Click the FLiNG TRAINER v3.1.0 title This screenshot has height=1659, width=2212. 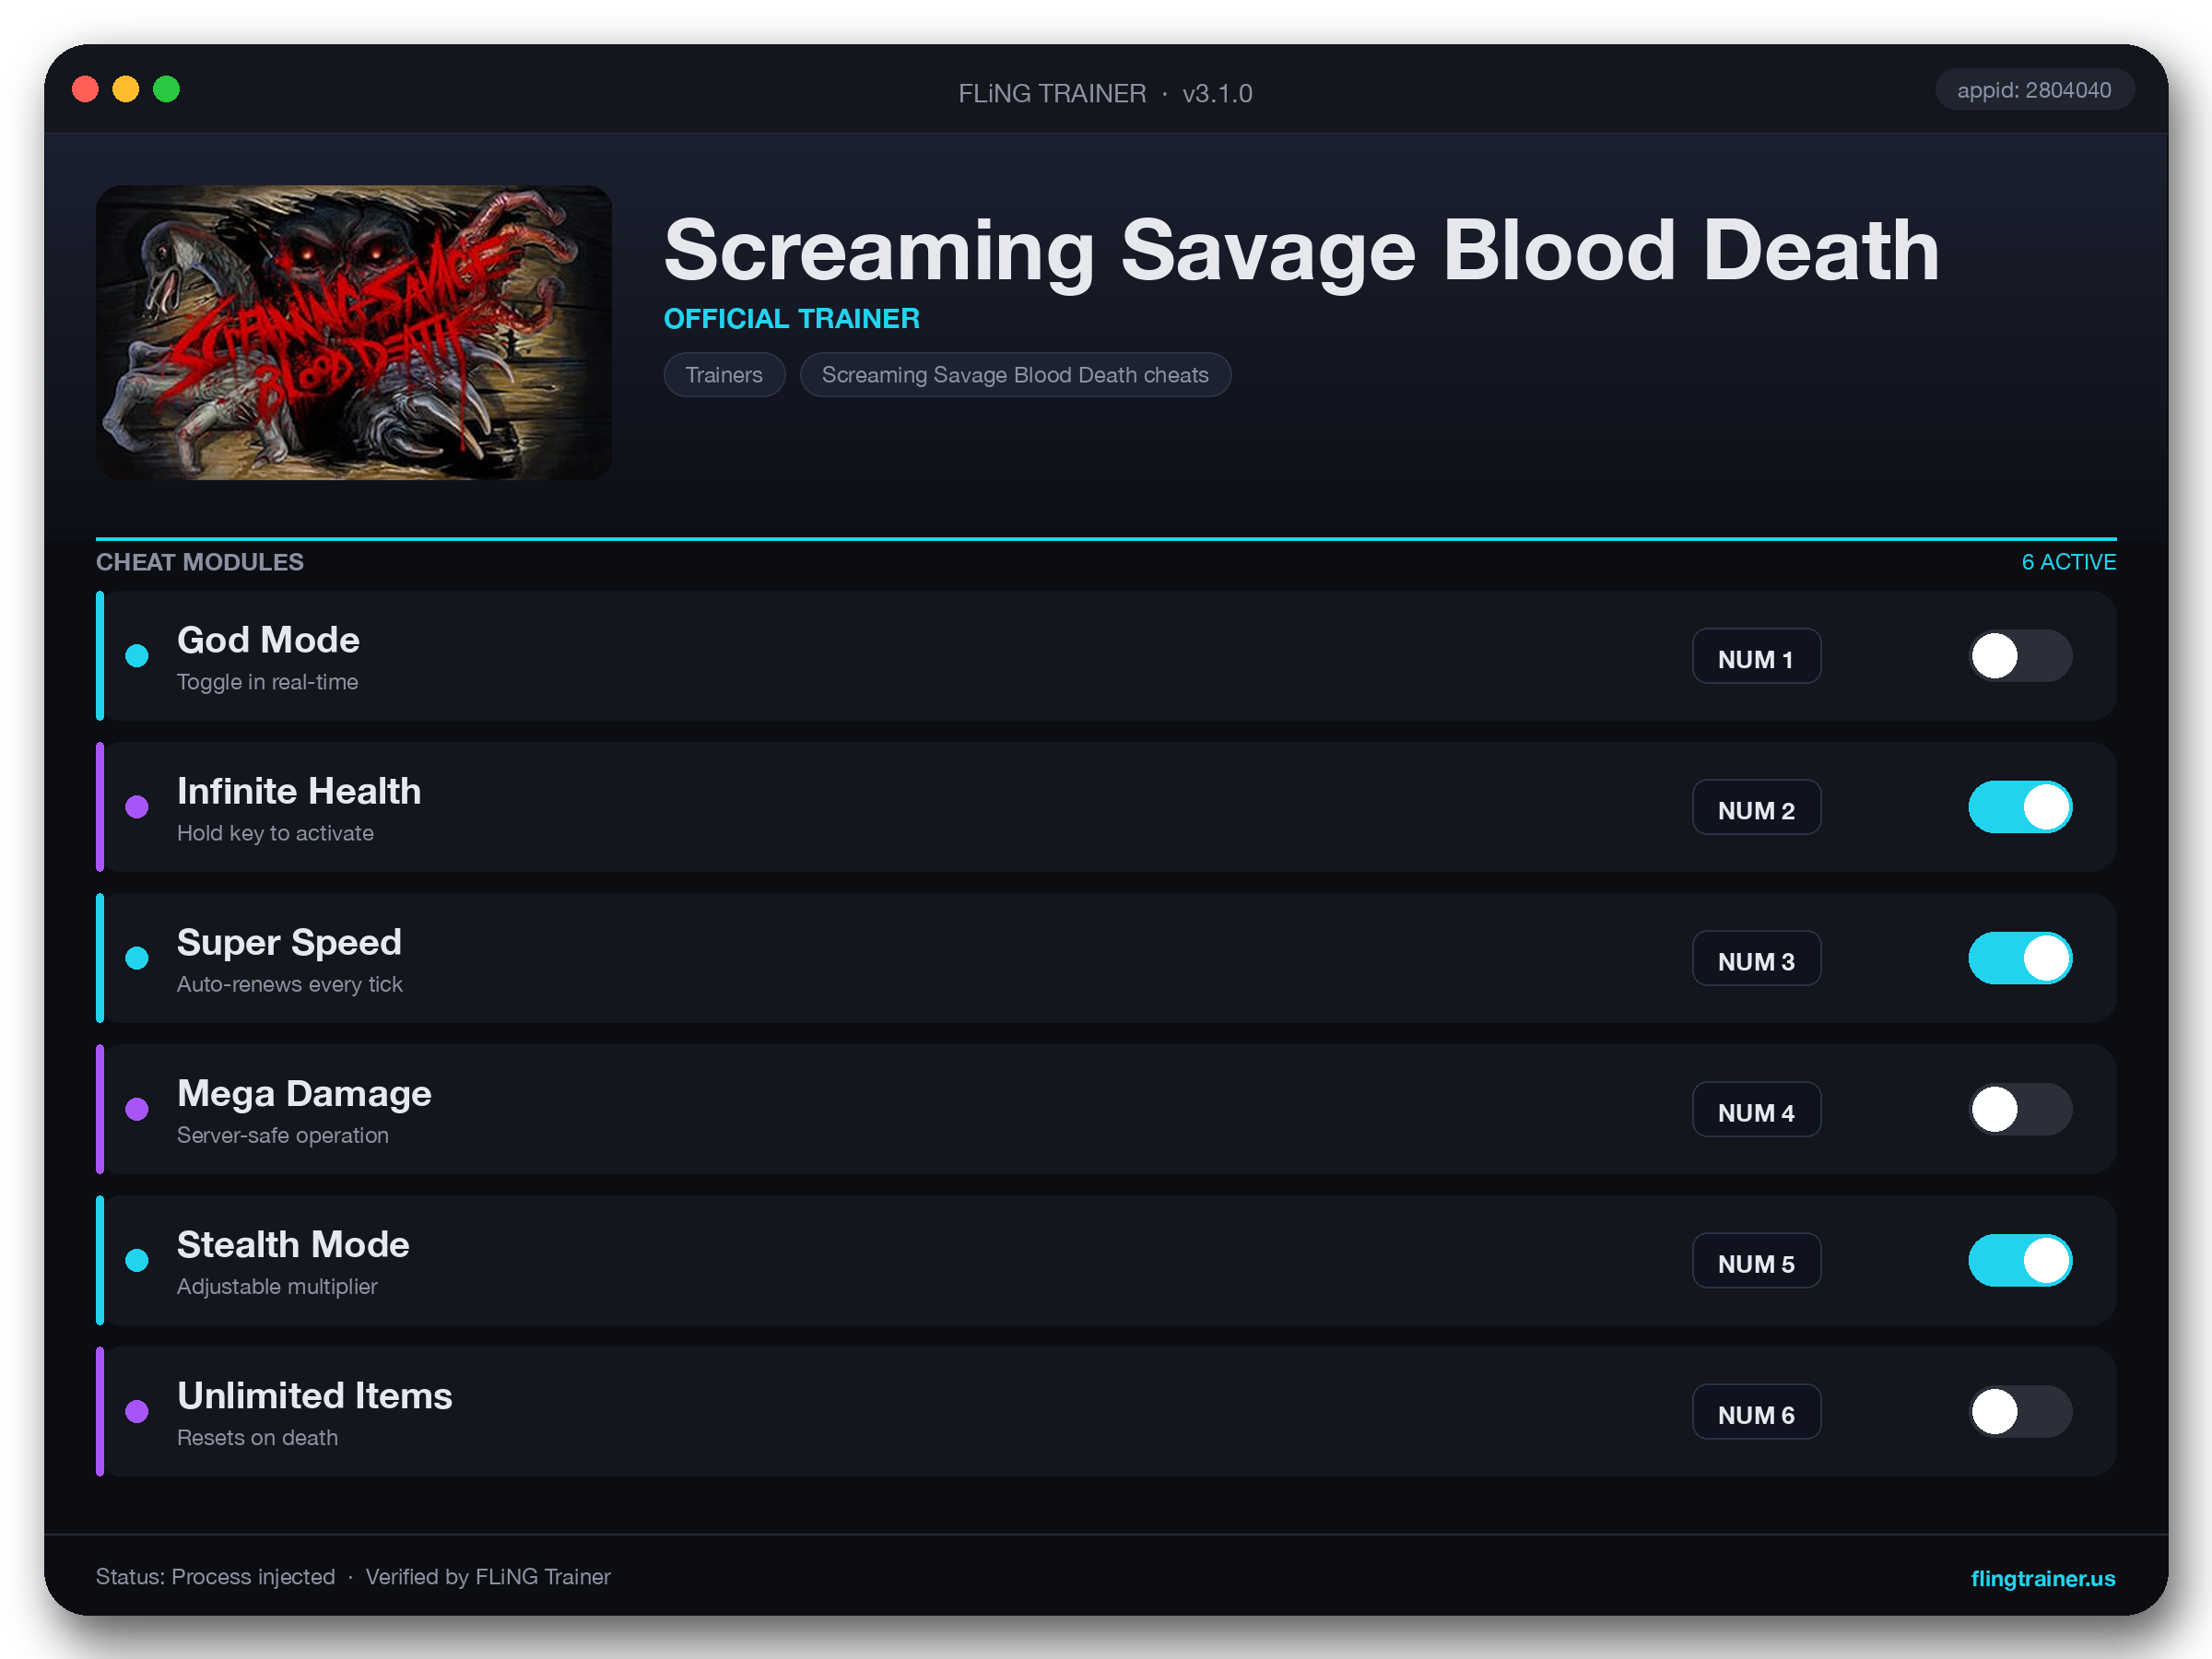[1105, 93]
